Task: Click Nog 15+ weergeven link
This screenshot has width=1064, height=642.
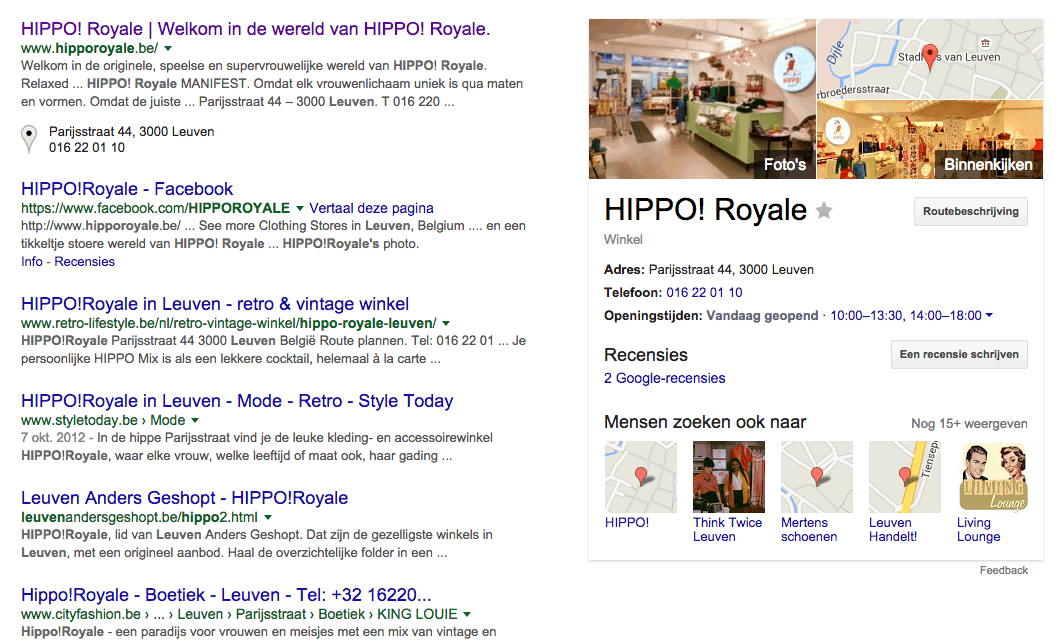Action: 969,424
